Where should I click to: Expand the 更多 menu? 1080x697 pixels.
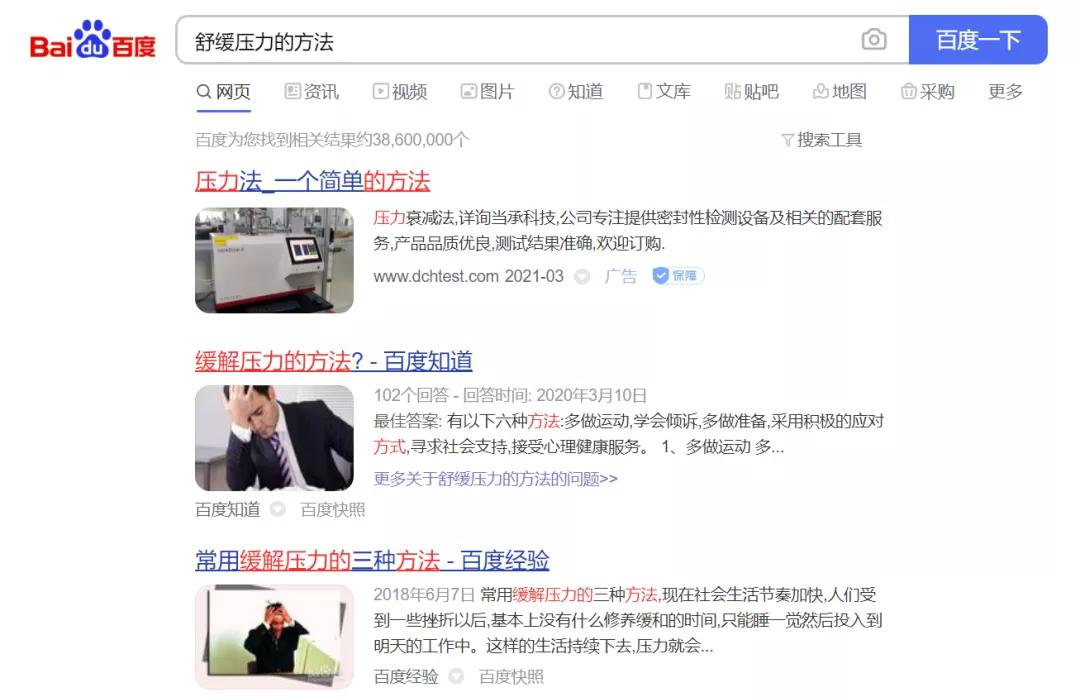click(1005, 91)
